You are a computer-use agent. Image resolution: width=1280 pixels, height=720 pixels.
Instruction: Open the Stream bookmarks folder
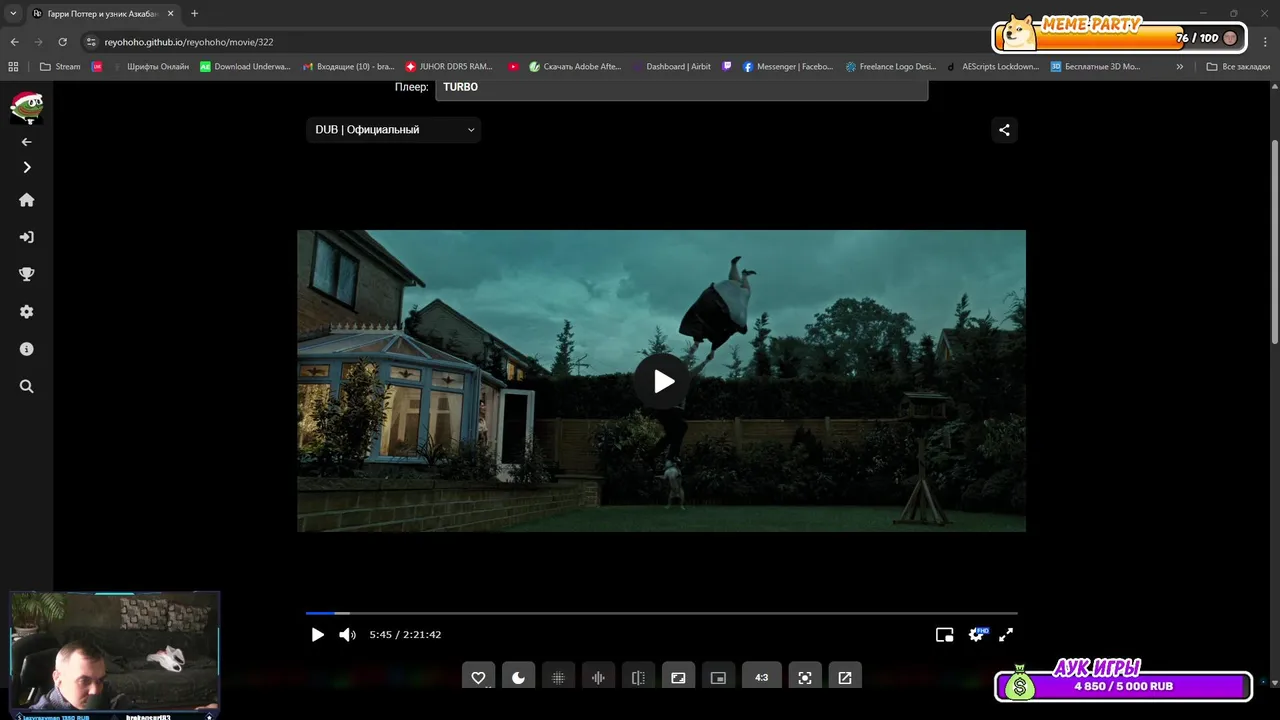click(60, 67)
